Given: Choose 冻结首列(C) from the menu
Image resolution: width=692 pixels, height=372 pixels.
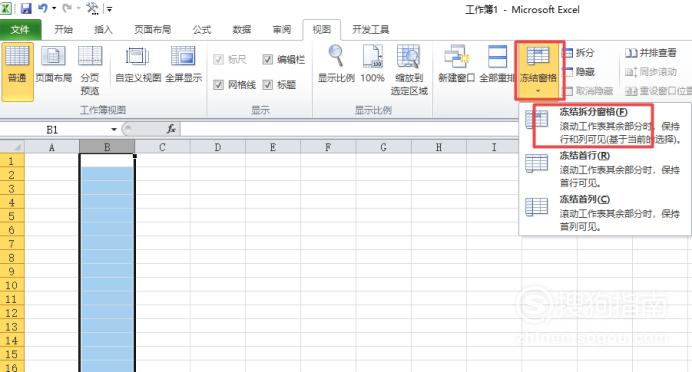Looking at the screenshot, I should coord(604,213).
